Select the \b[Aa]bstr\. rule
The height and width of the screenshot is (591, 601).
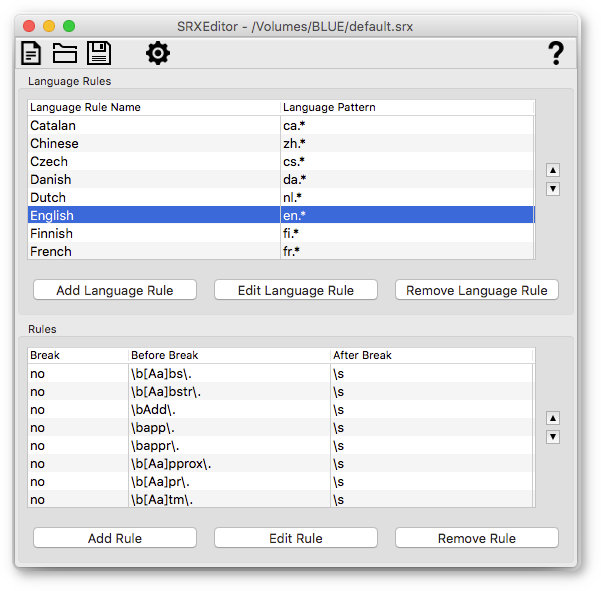pyautogui.click(x=281, y=391)
